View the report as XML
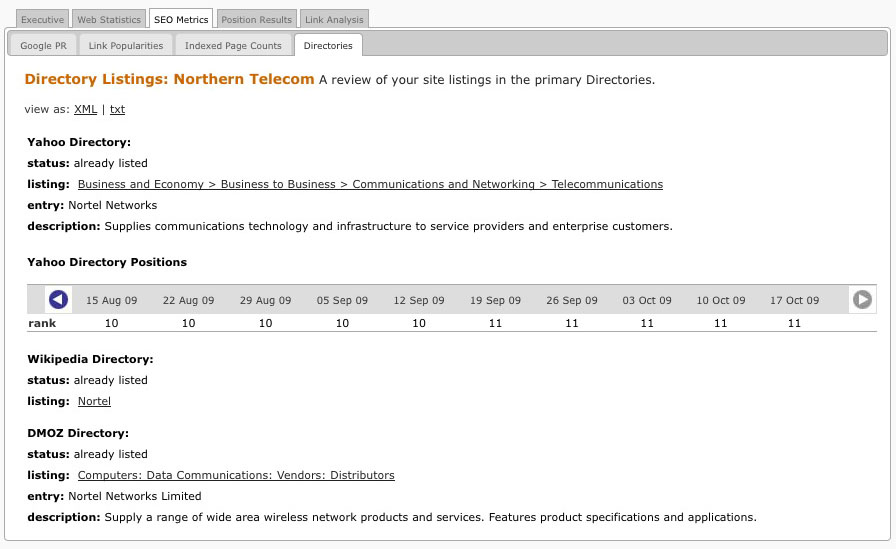 click(x=85, y=109)
